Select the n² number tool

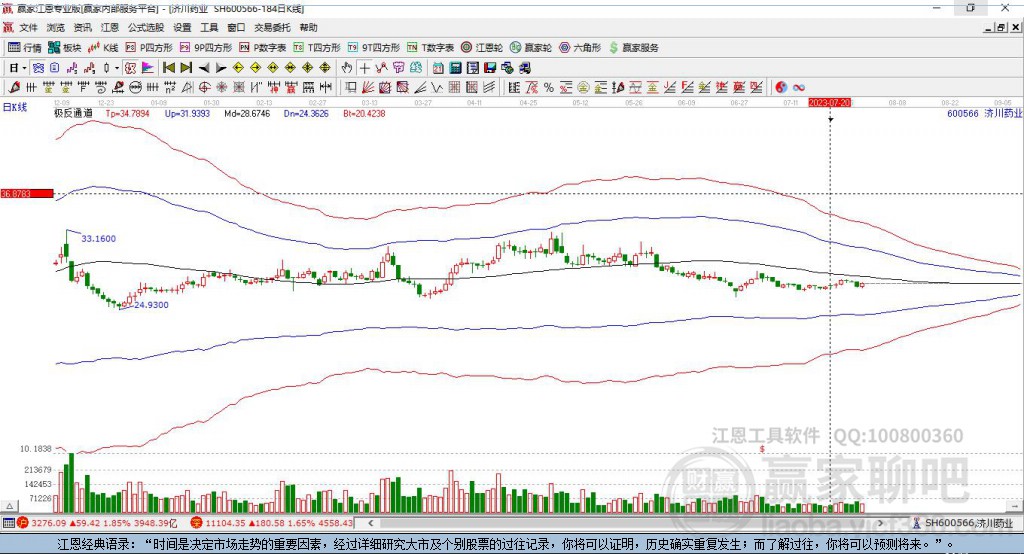tap(170, 87)
